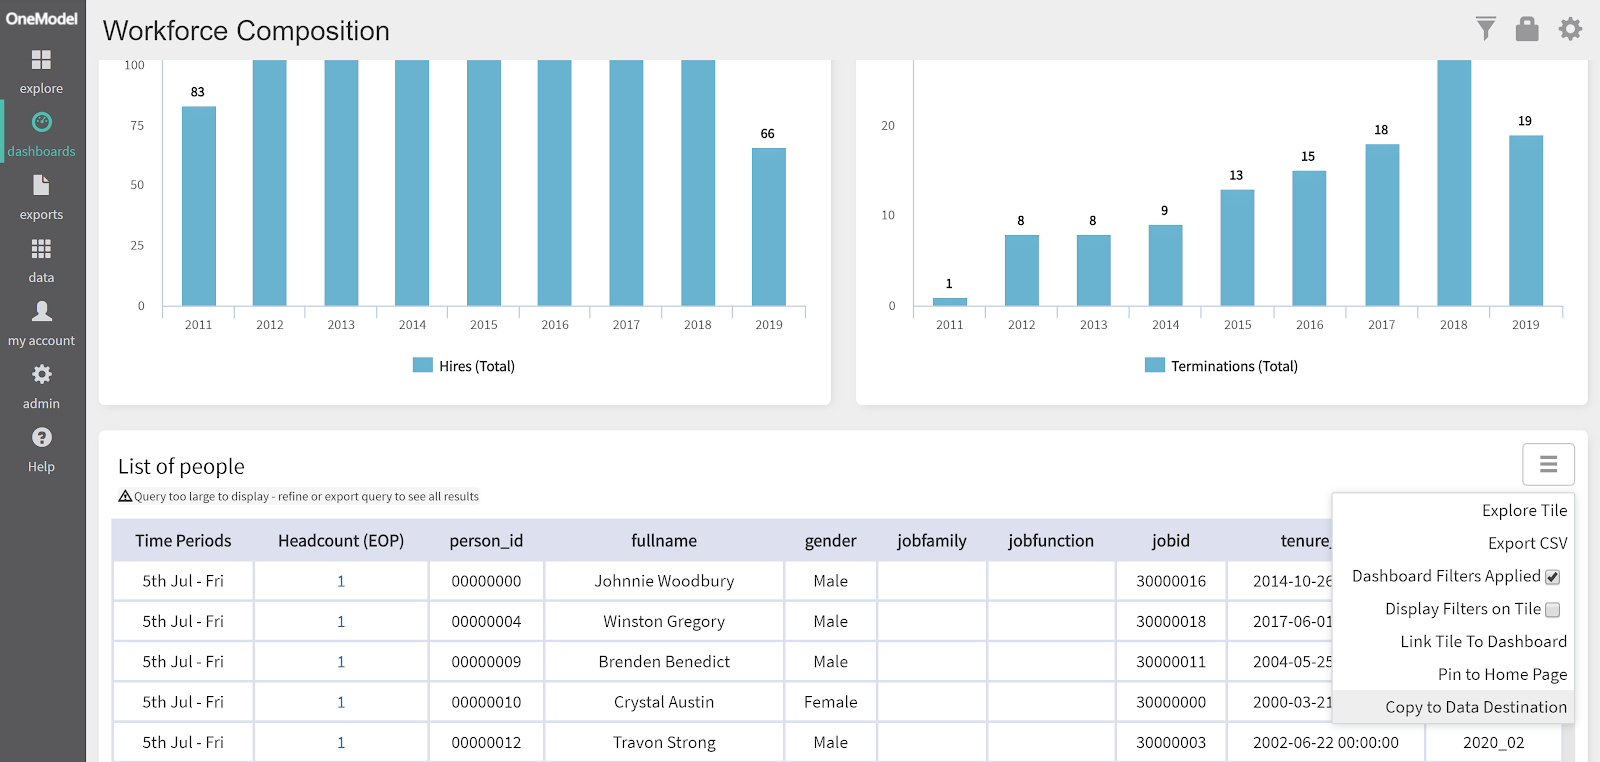The image size is (1600, 762).
Task: Toggle the List of people hamburger menu
Action: click(x=1548, y=464)
